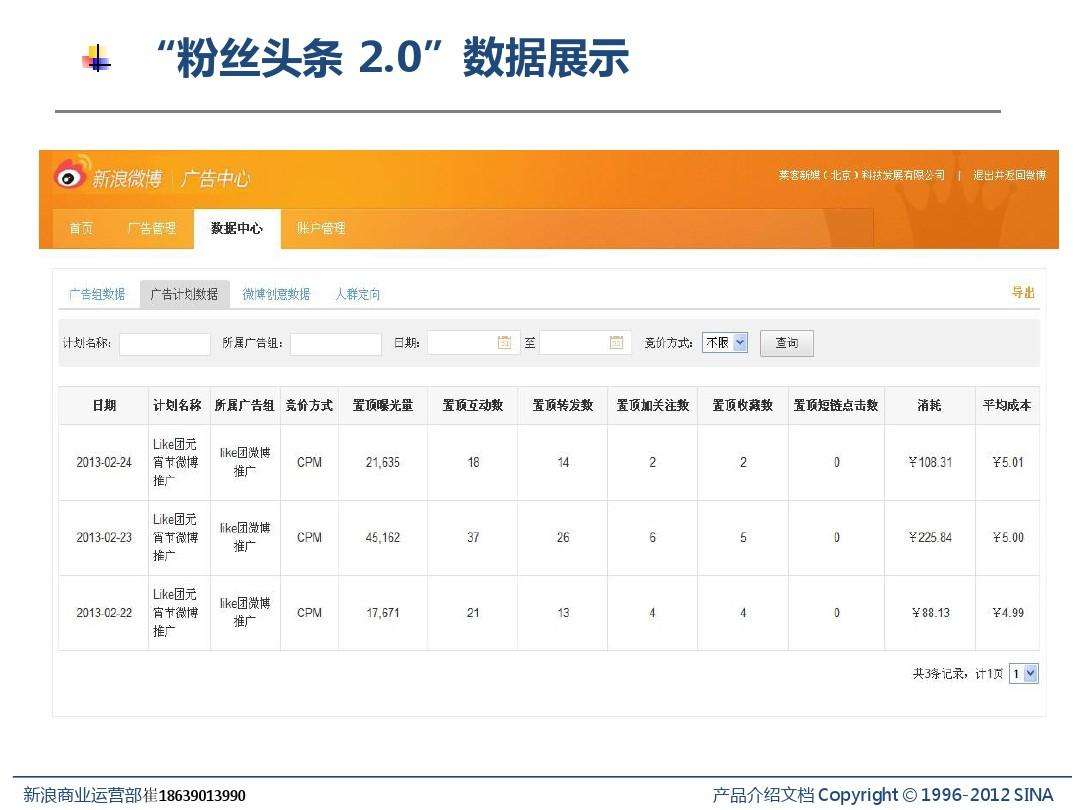Click the 置顶加关注数 column header
Screen dimensions: 1080x810
[x=652, y=405]
